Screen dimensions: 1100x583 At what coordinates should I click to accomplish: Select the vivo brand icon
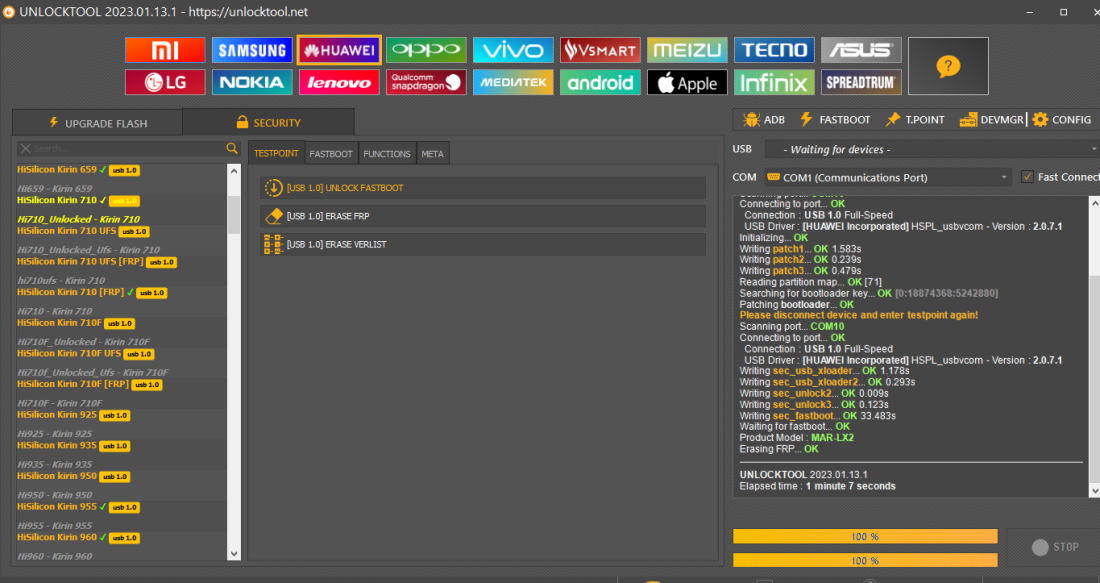pyautogui.click(x=513, y=51)
